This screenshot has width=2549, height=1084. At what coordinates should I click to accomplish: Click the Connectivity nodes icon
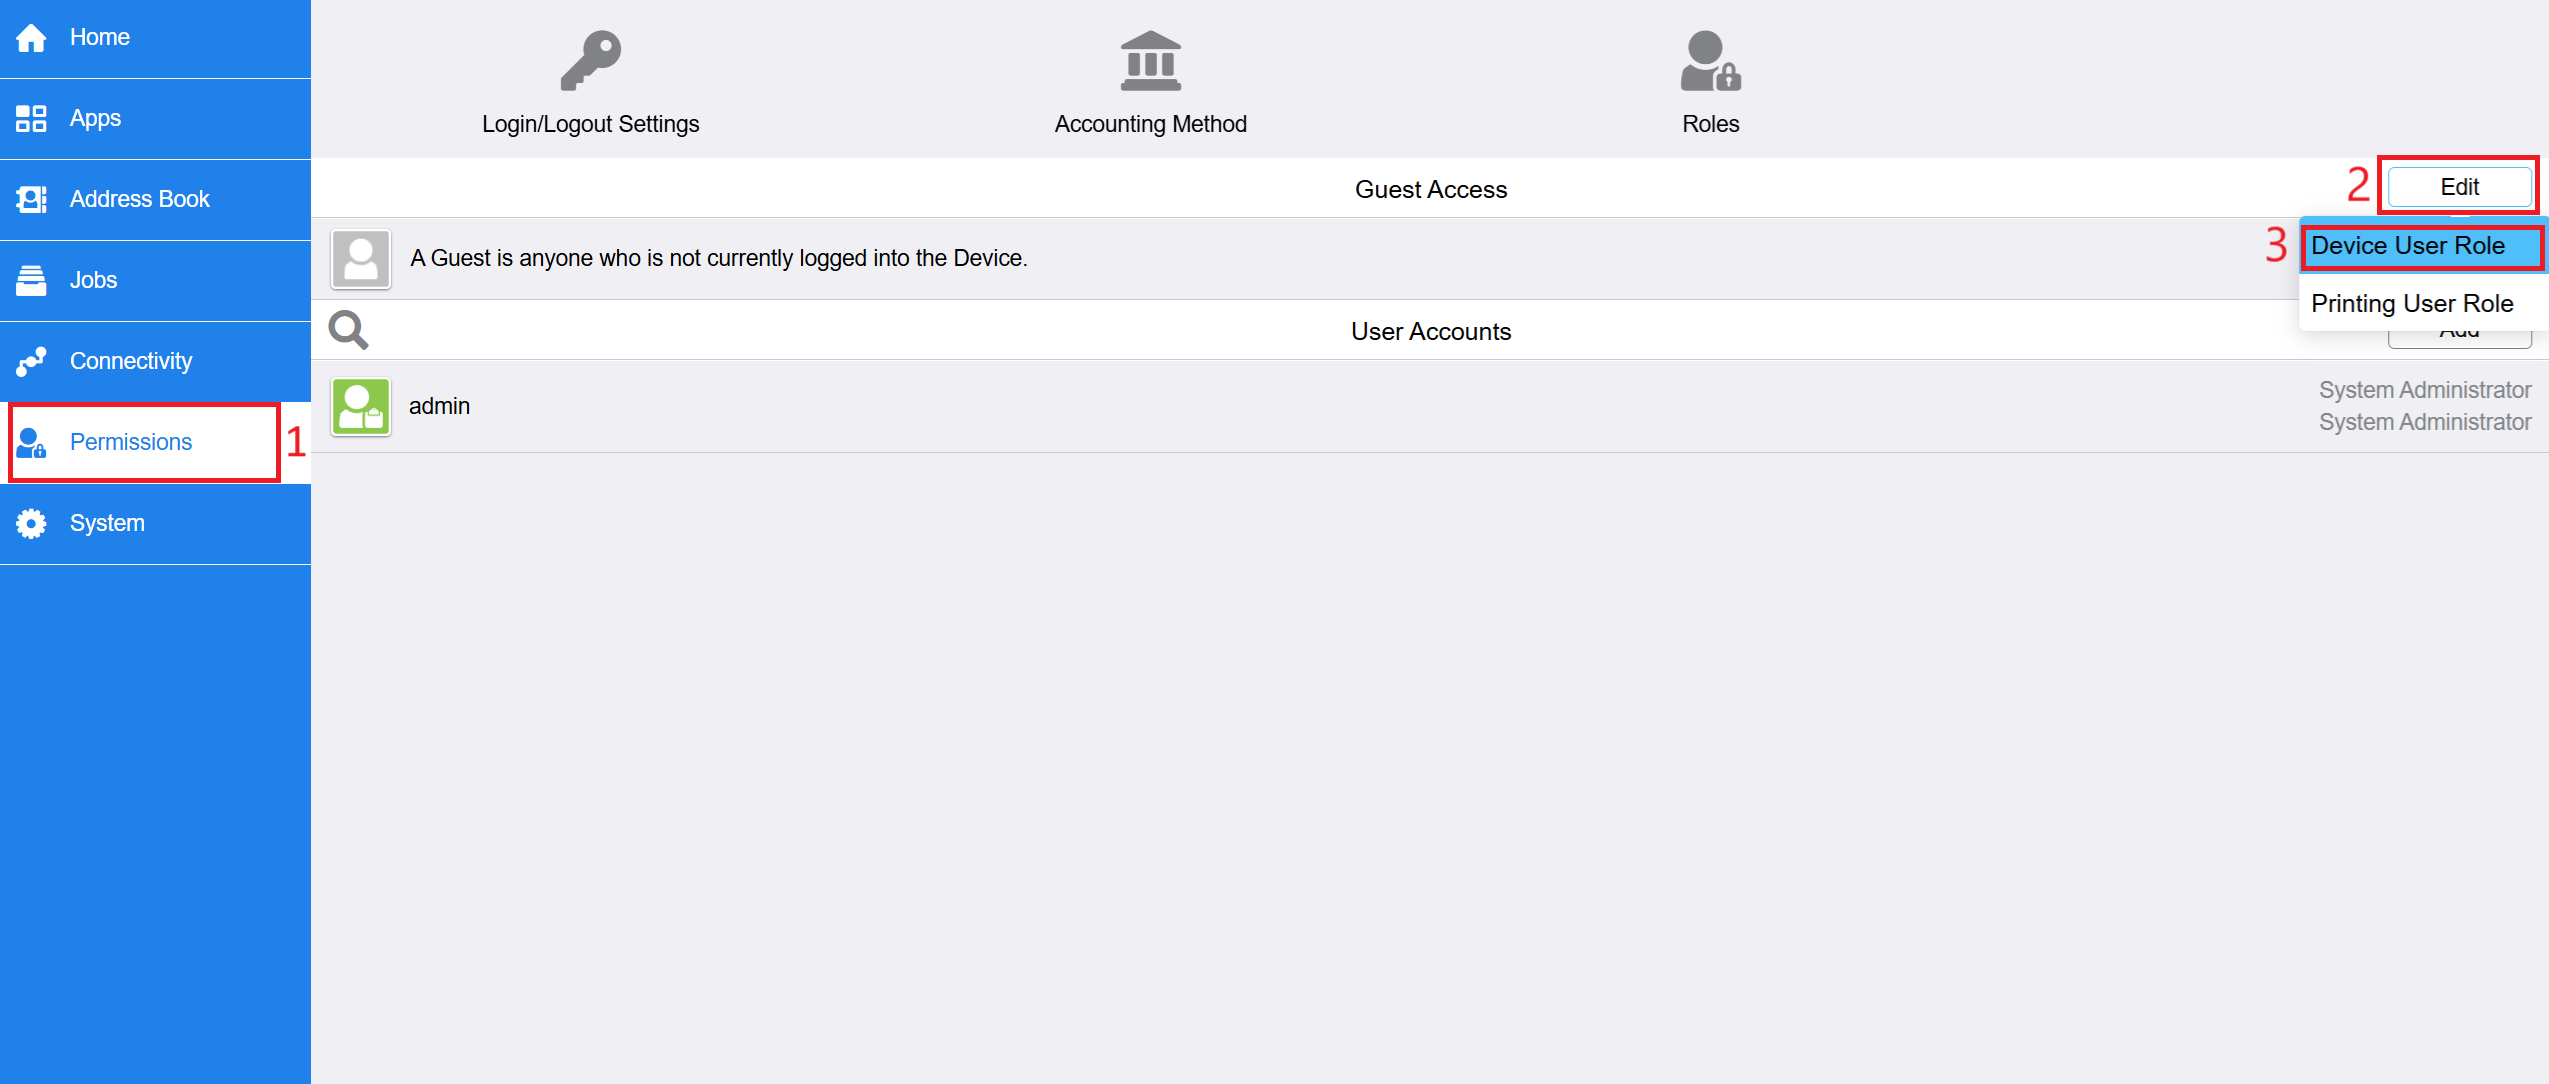tap(31, 361)
